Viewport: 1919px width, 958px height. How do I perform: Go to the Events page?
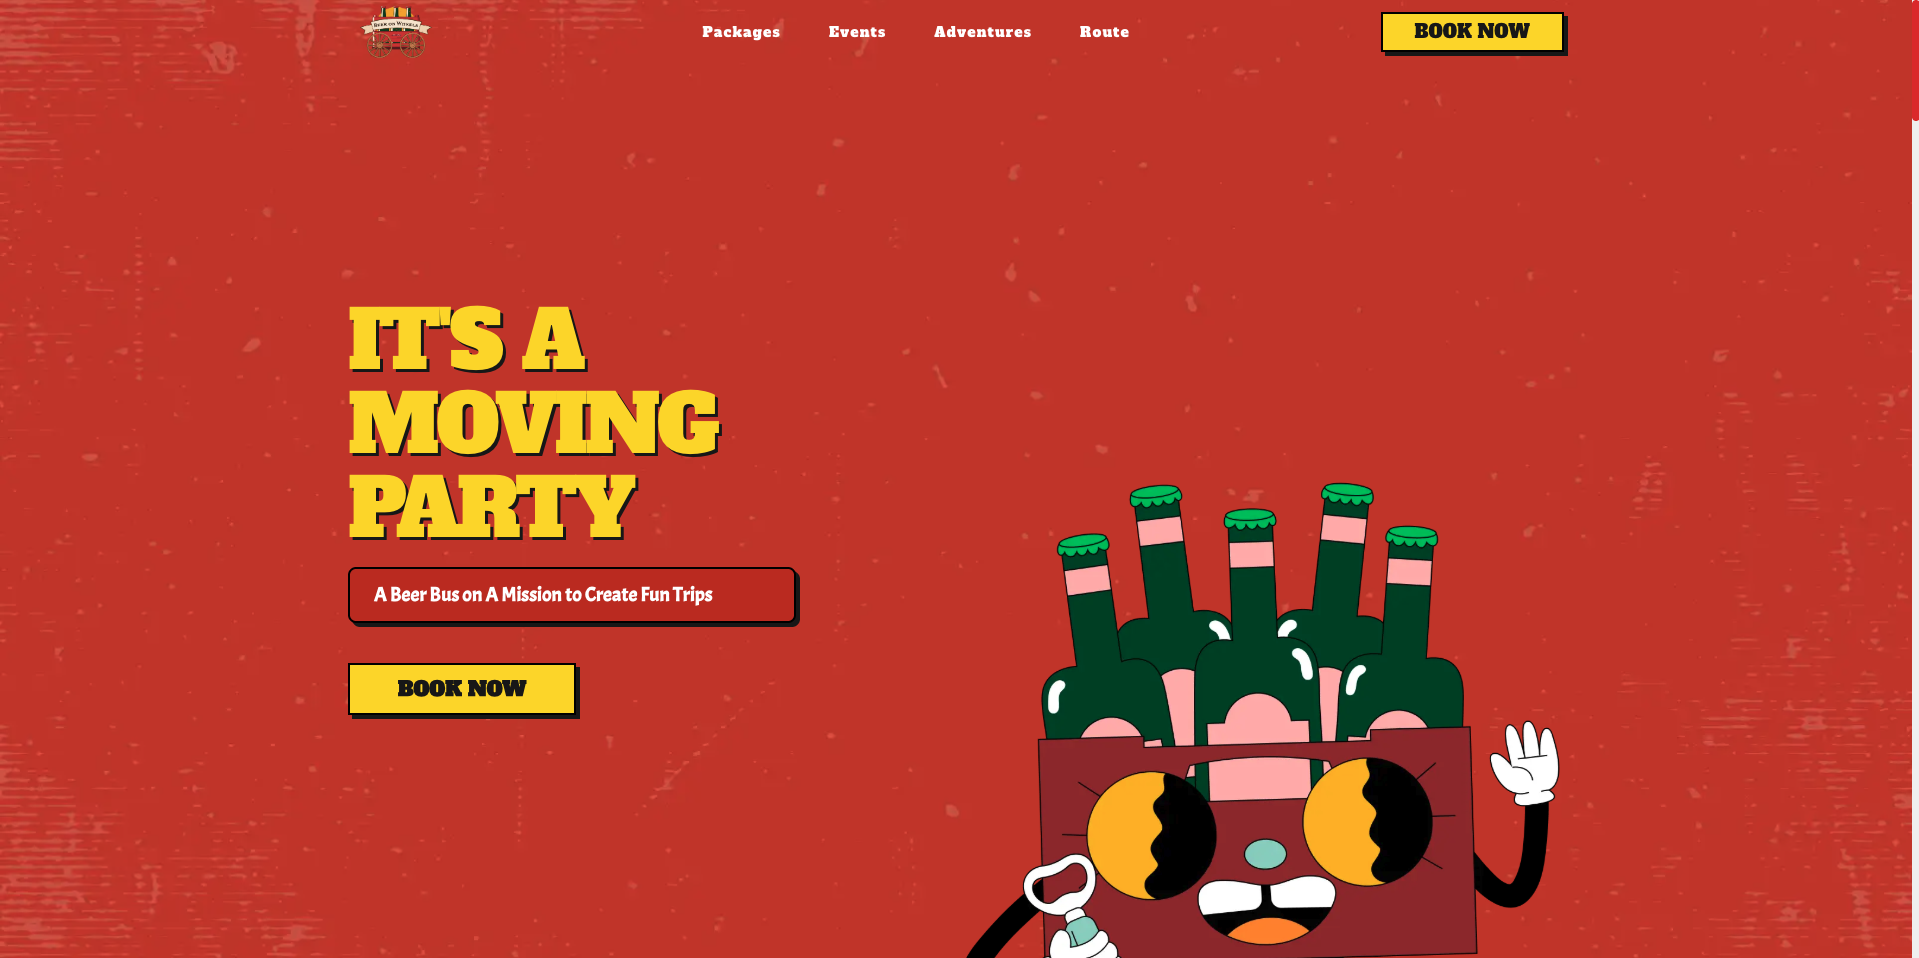[857, 32]
